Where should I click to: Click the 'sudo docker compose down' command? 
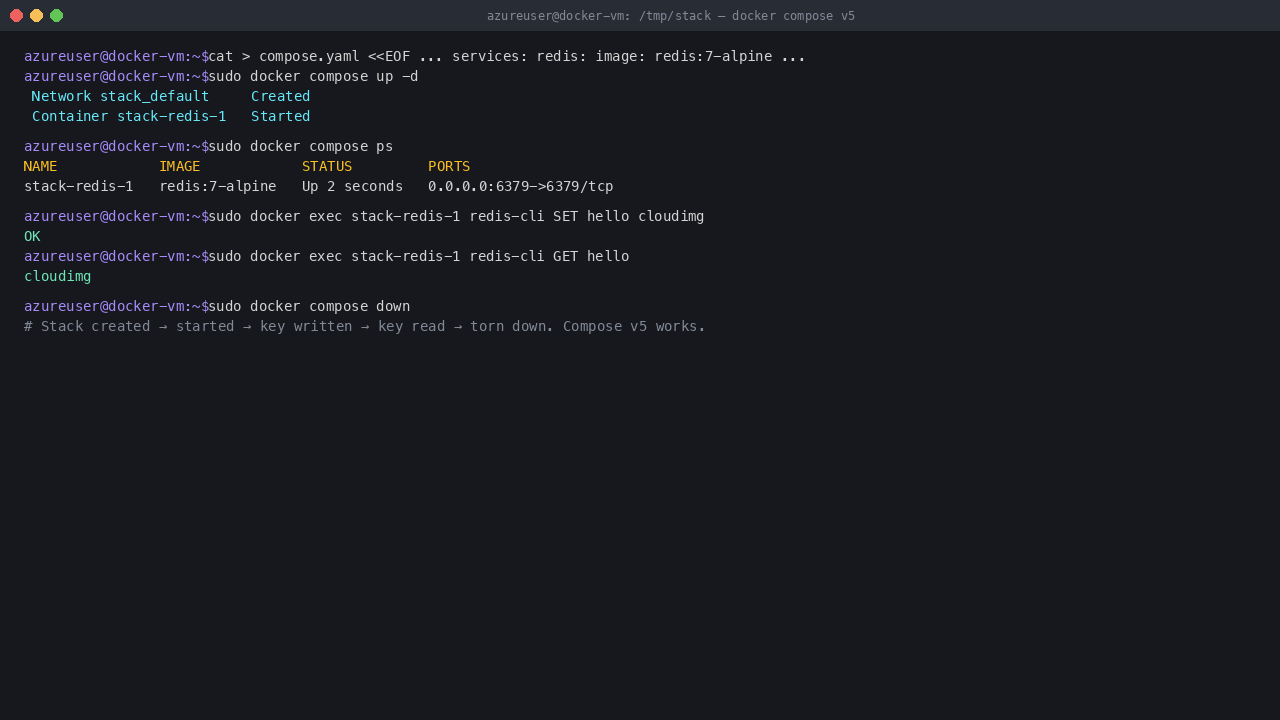point(309,306)
